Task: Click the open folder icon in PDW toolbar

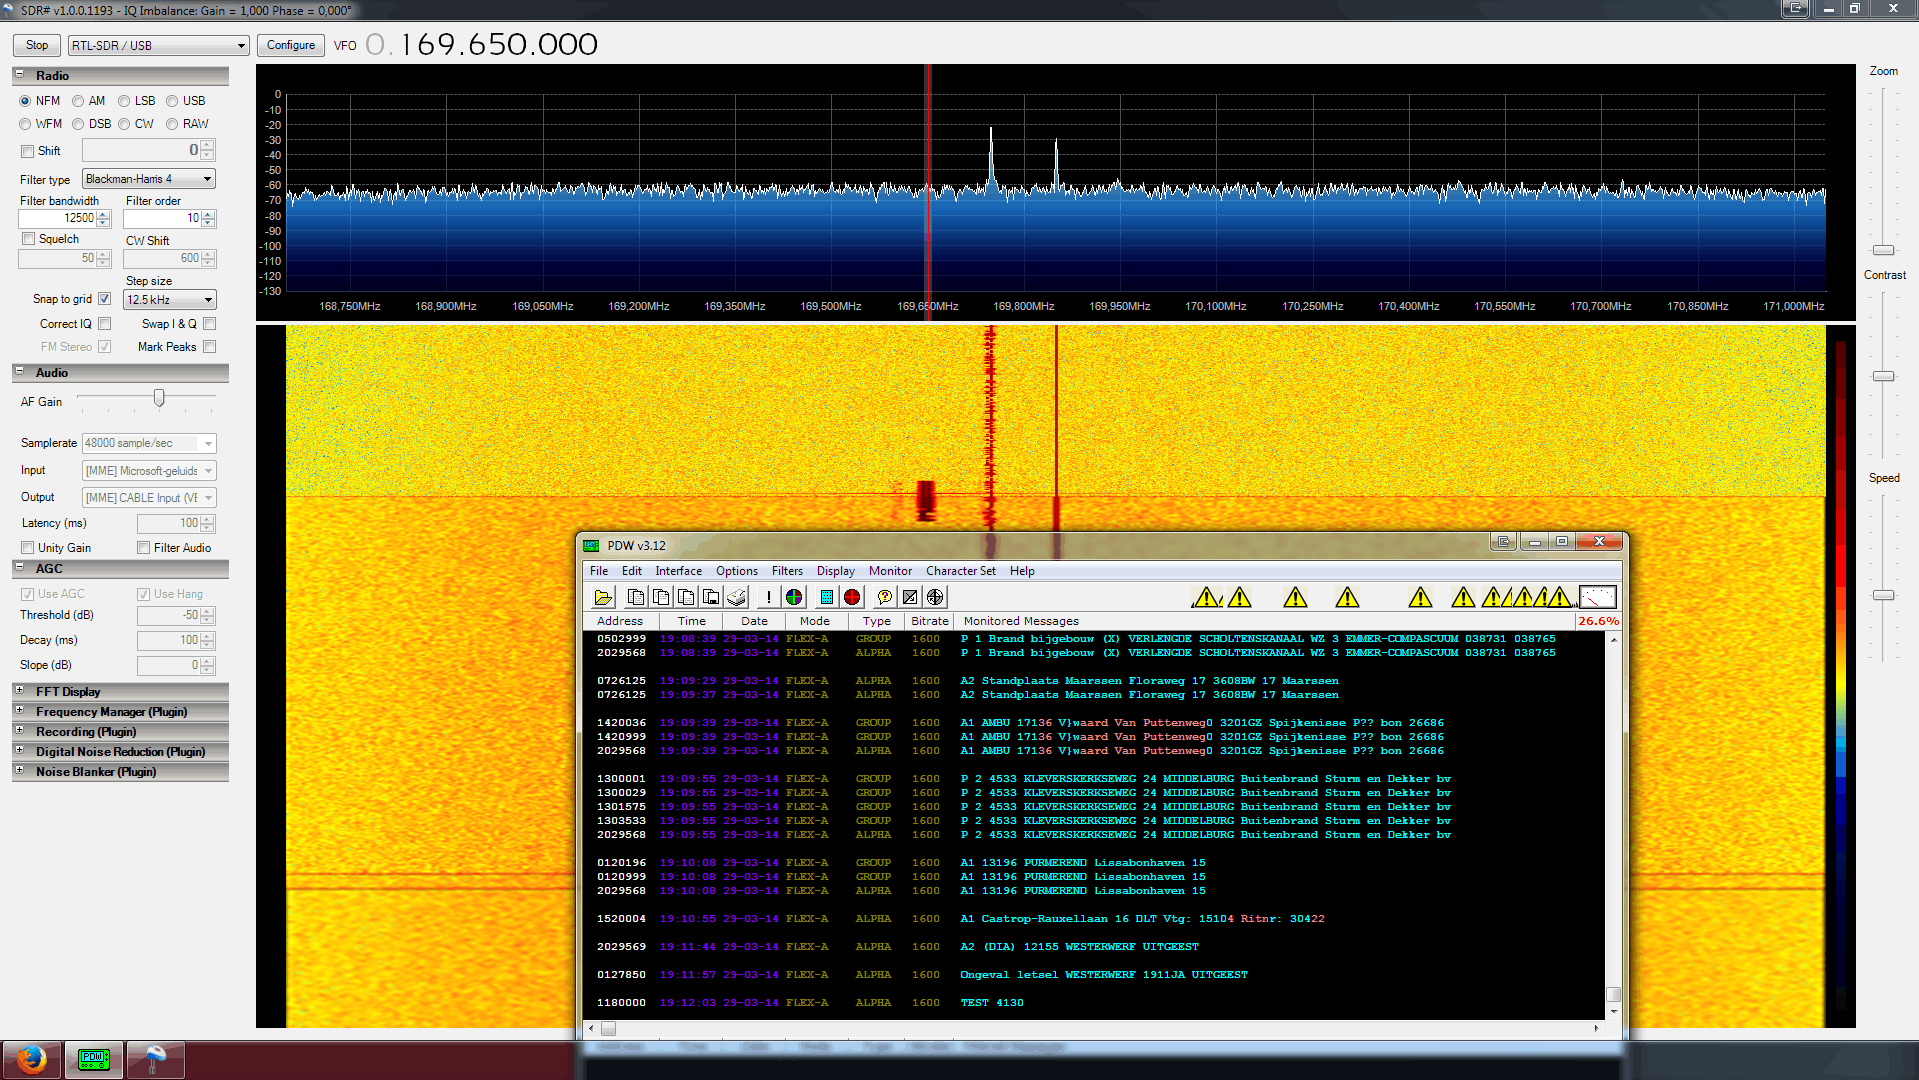Action: click(603, 597)
